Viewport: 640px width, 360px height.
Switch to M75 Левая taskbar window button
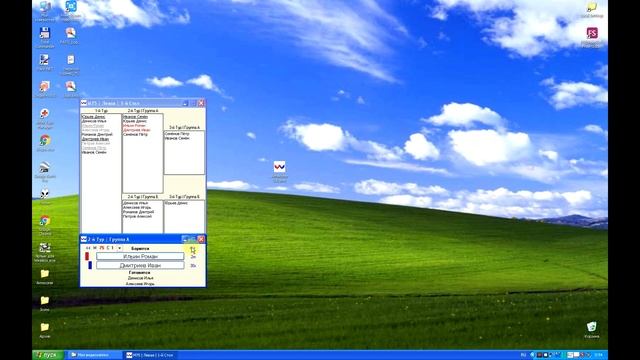coord(151,355)
